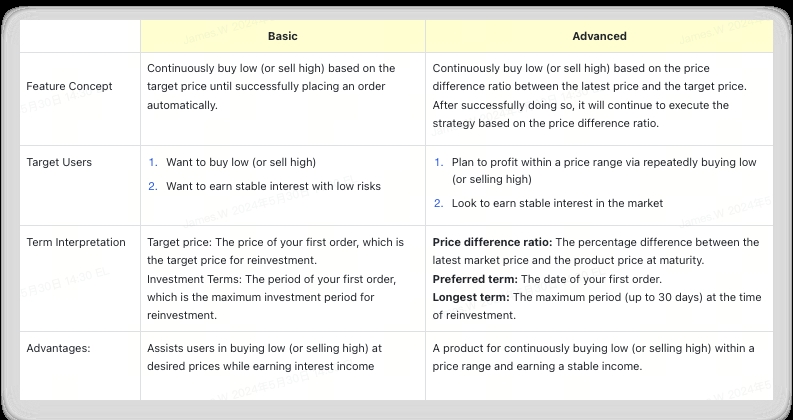Image resolution: width=793 pixels, height=420 pixels.
Task: Click the Term Interpretation row label
Action: coord(76,242)
